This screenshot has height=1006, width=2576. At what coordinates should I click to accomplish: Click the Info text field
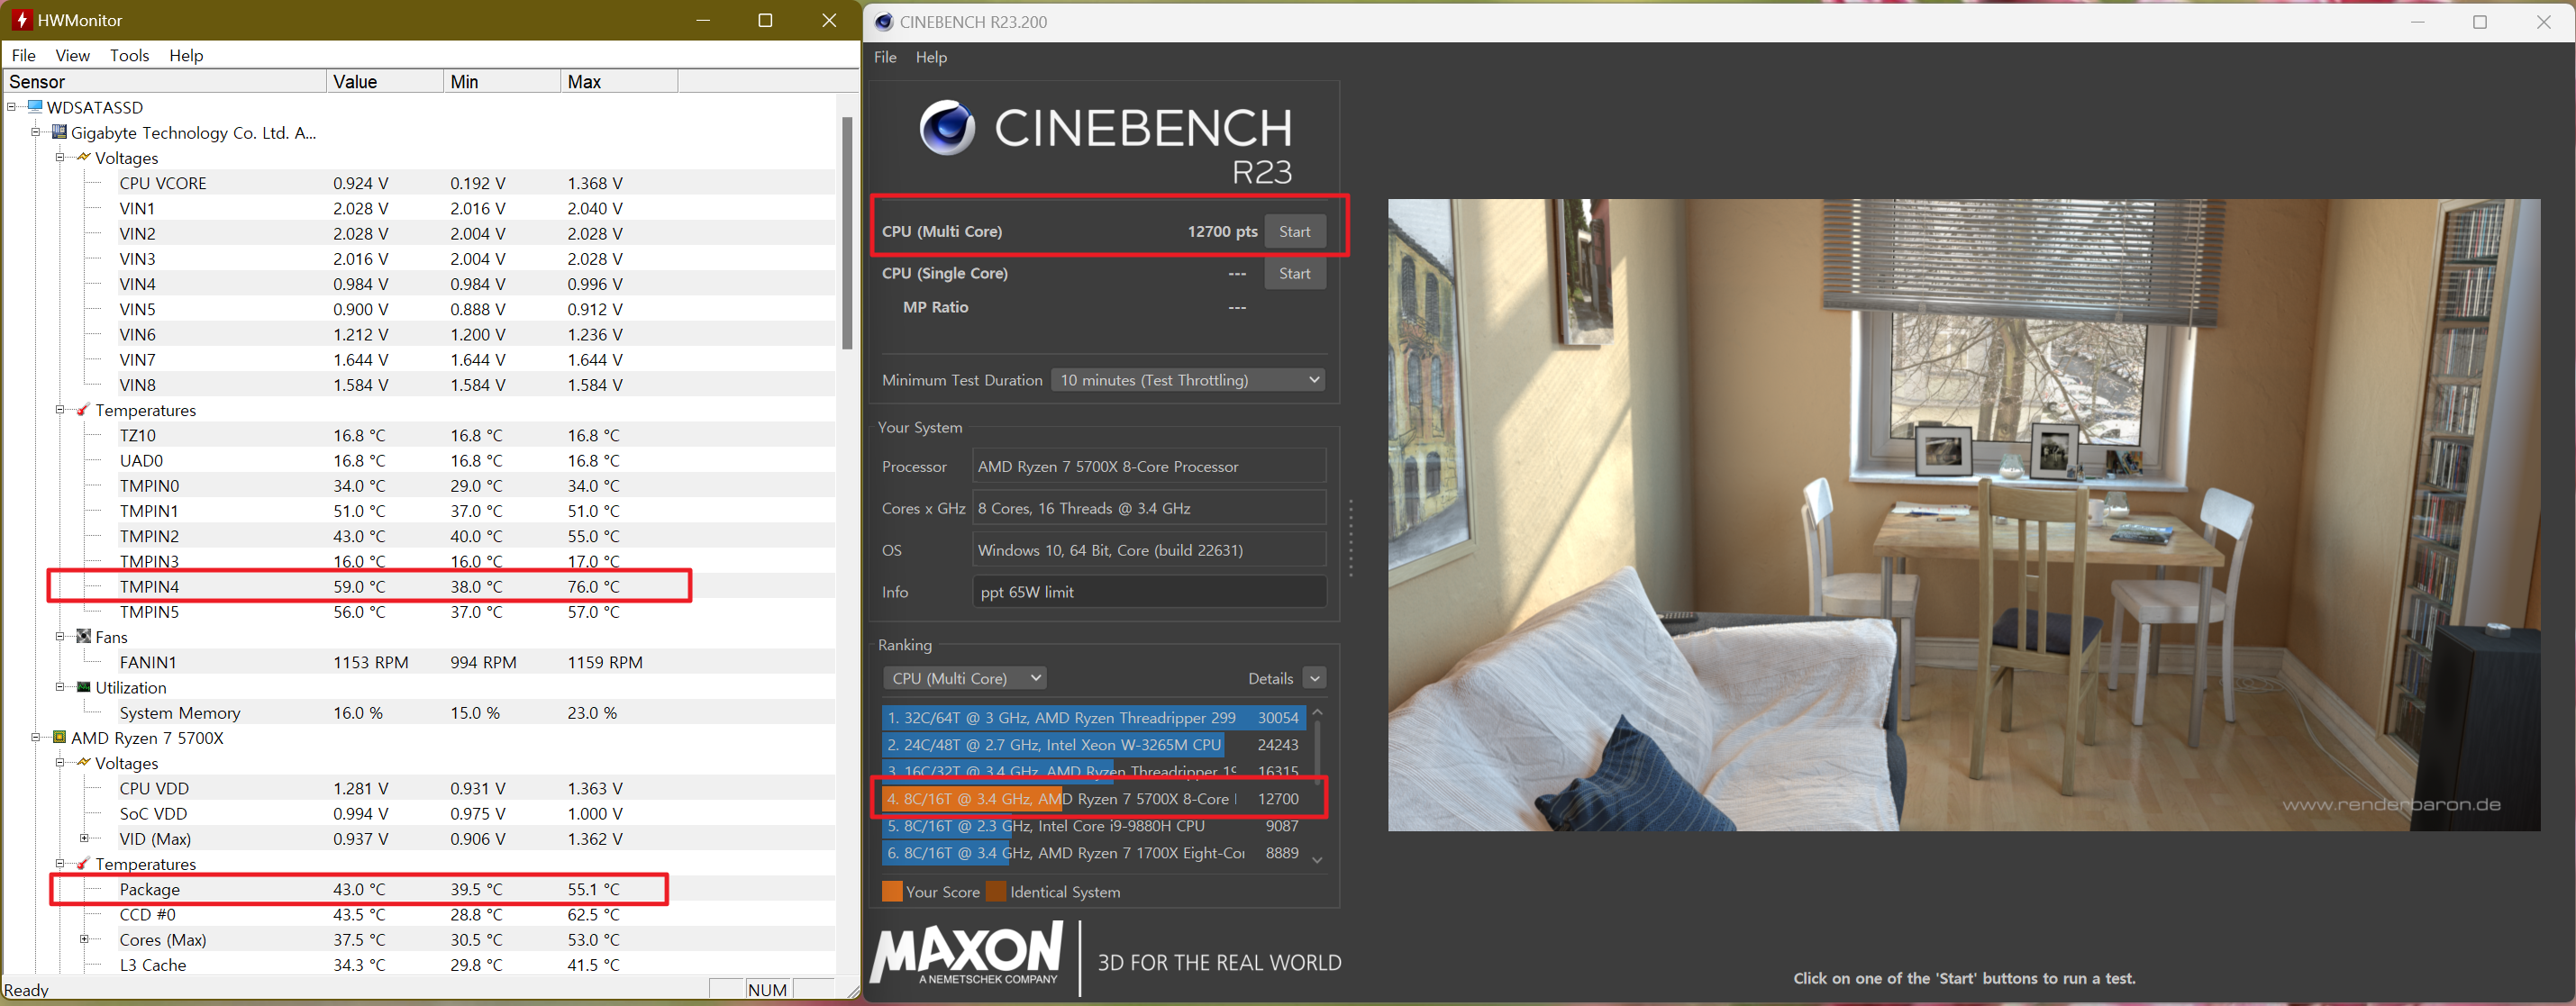1150,592
